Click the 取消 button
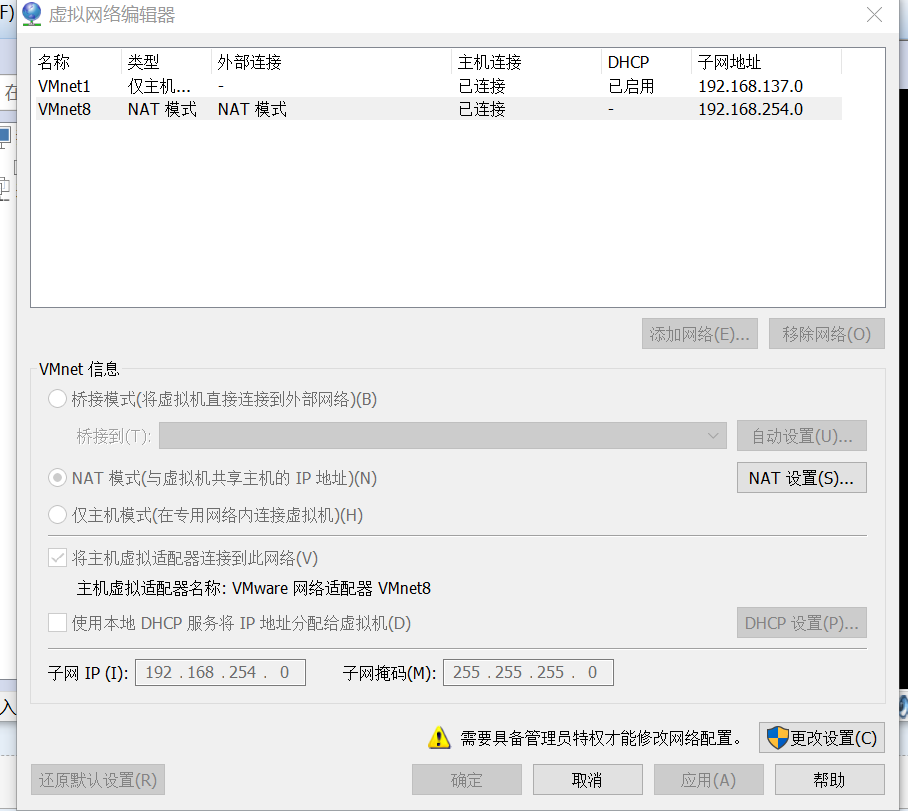The image size is (908, 811). pyautogui.click(x=588, y=780)
